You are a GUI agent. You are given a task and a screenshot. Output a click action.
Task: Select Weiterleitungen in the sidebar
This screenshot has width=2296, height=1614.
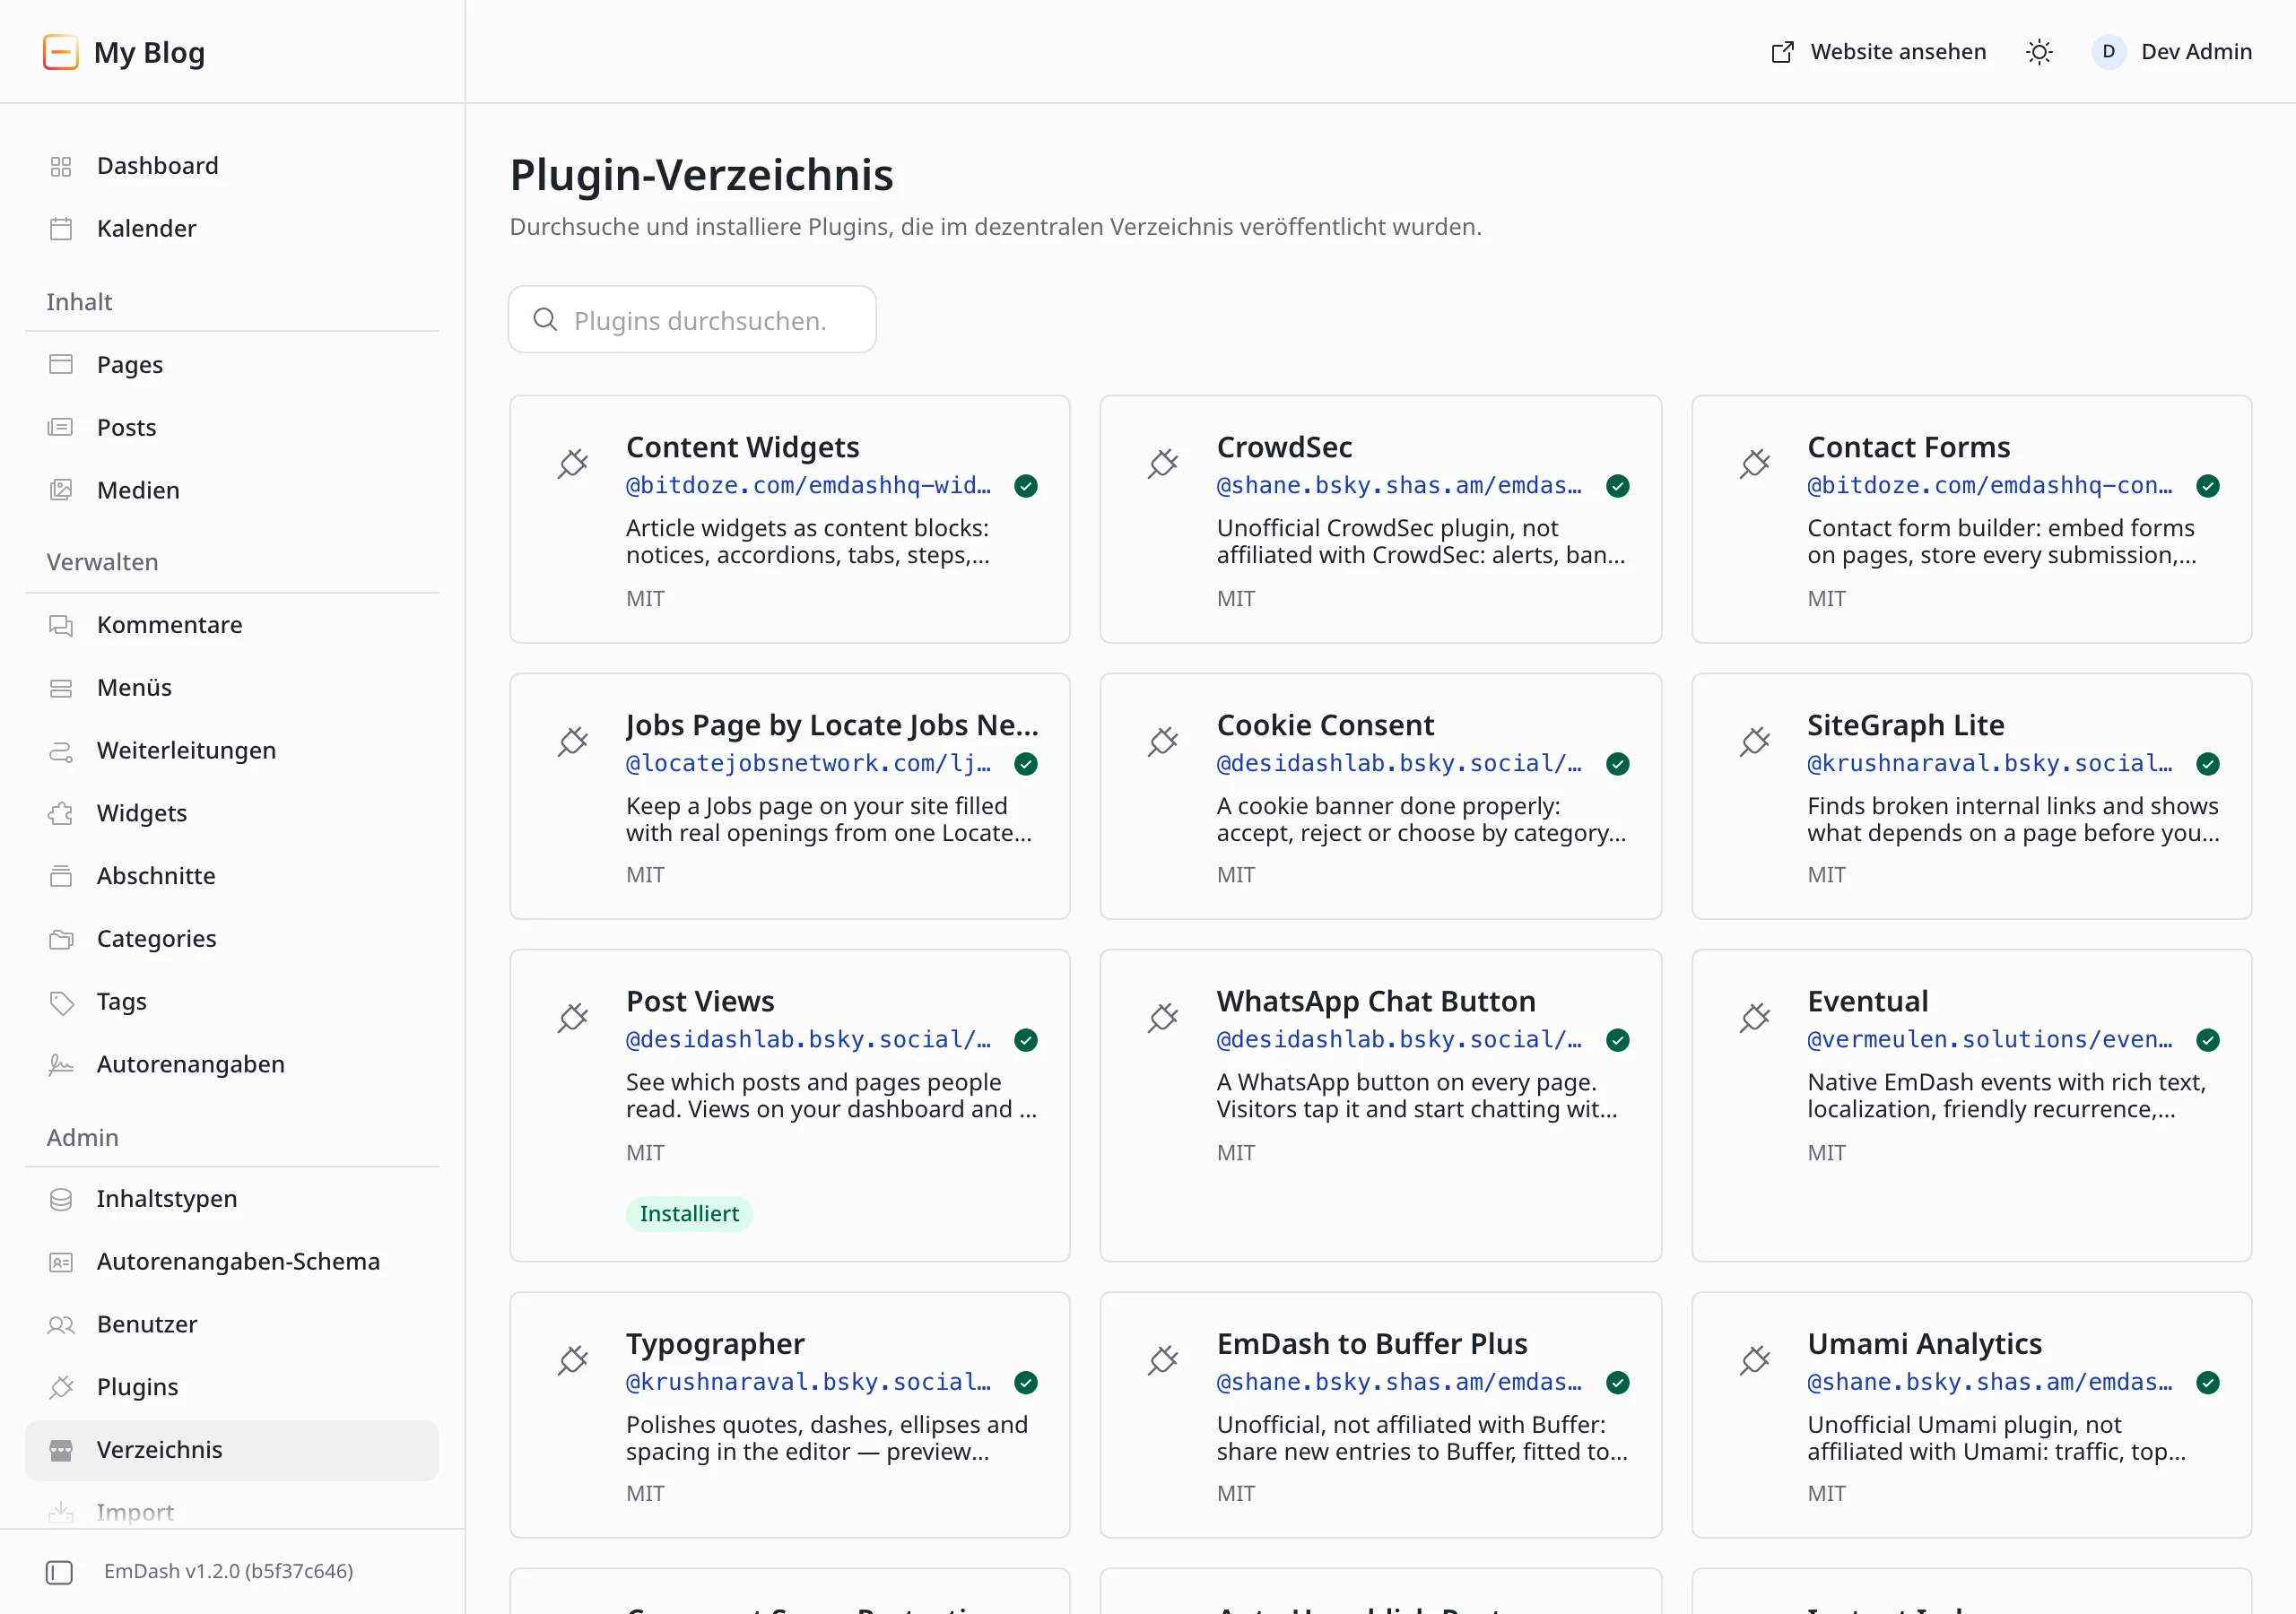(232, 751)
